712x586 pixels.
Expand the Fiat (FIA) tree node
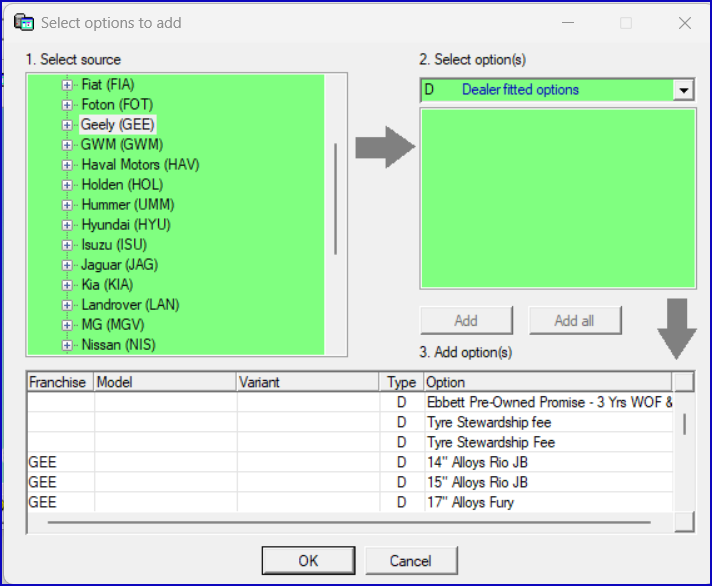[x=68, y=85]
